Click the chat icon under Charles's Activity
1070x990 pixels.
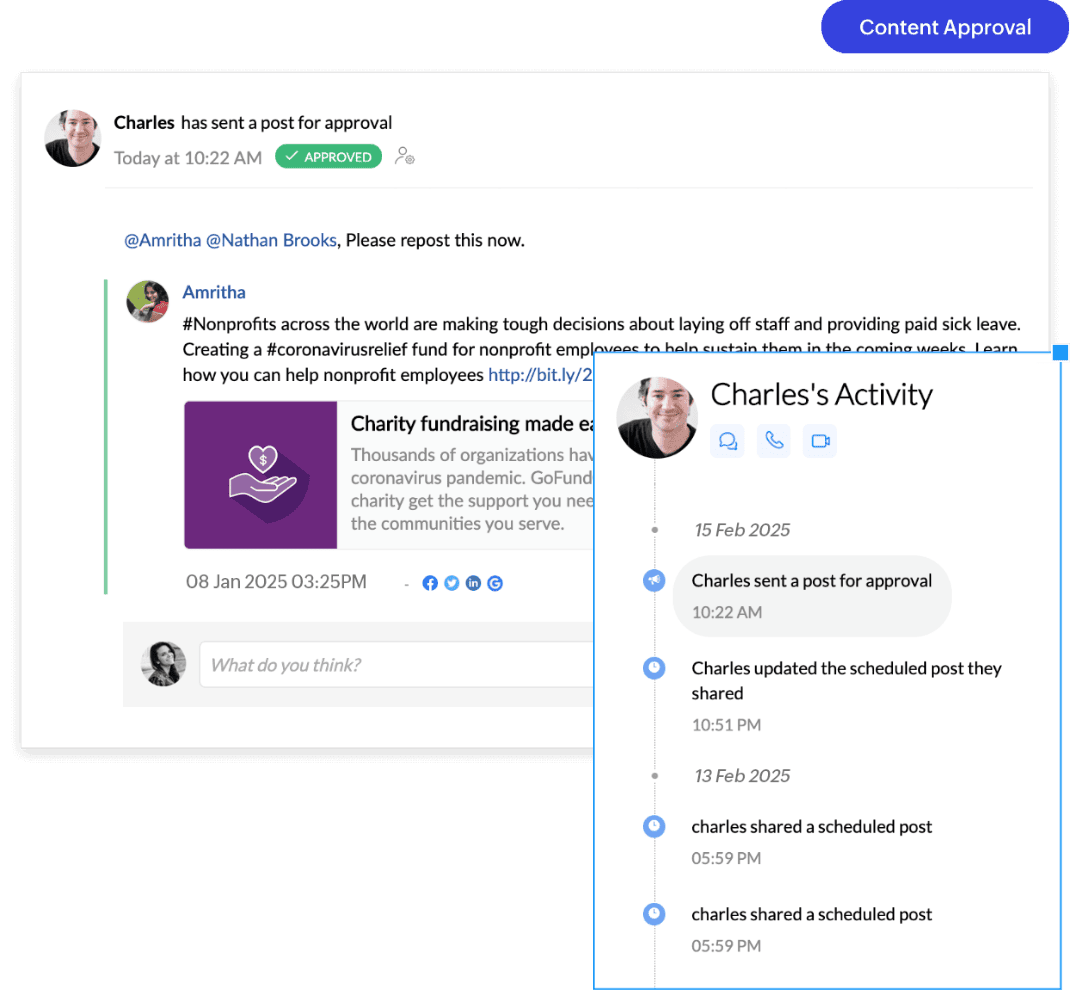point(727,441)
